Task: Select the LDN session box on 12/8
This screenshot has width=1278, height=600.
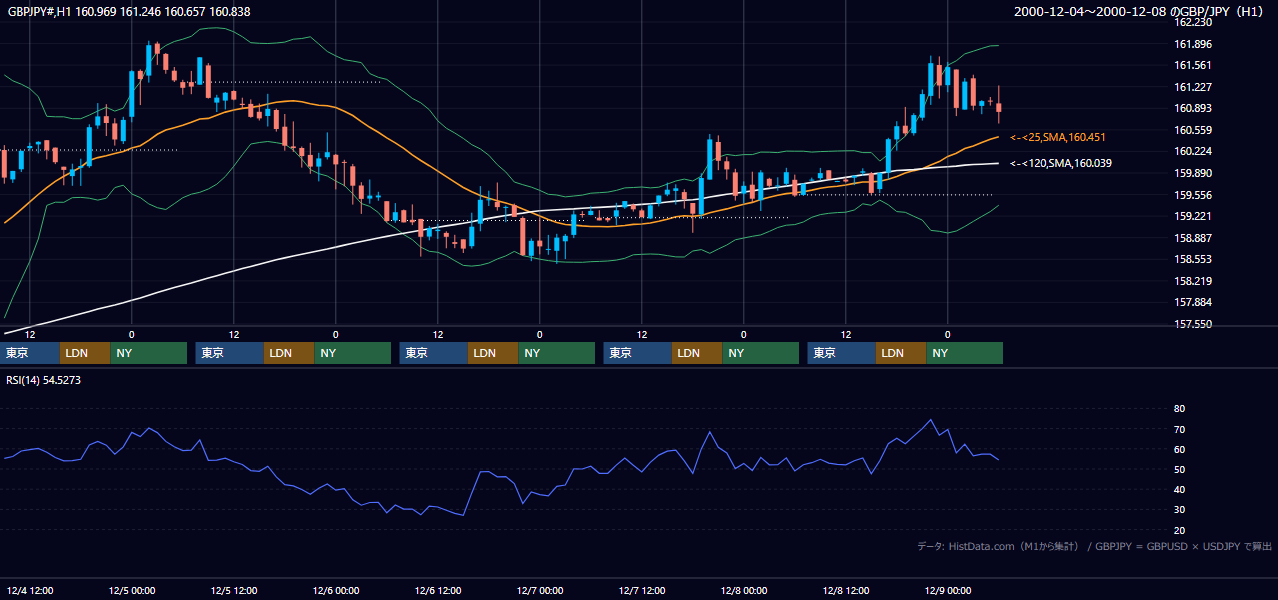Action: click(x=901, y=353)
